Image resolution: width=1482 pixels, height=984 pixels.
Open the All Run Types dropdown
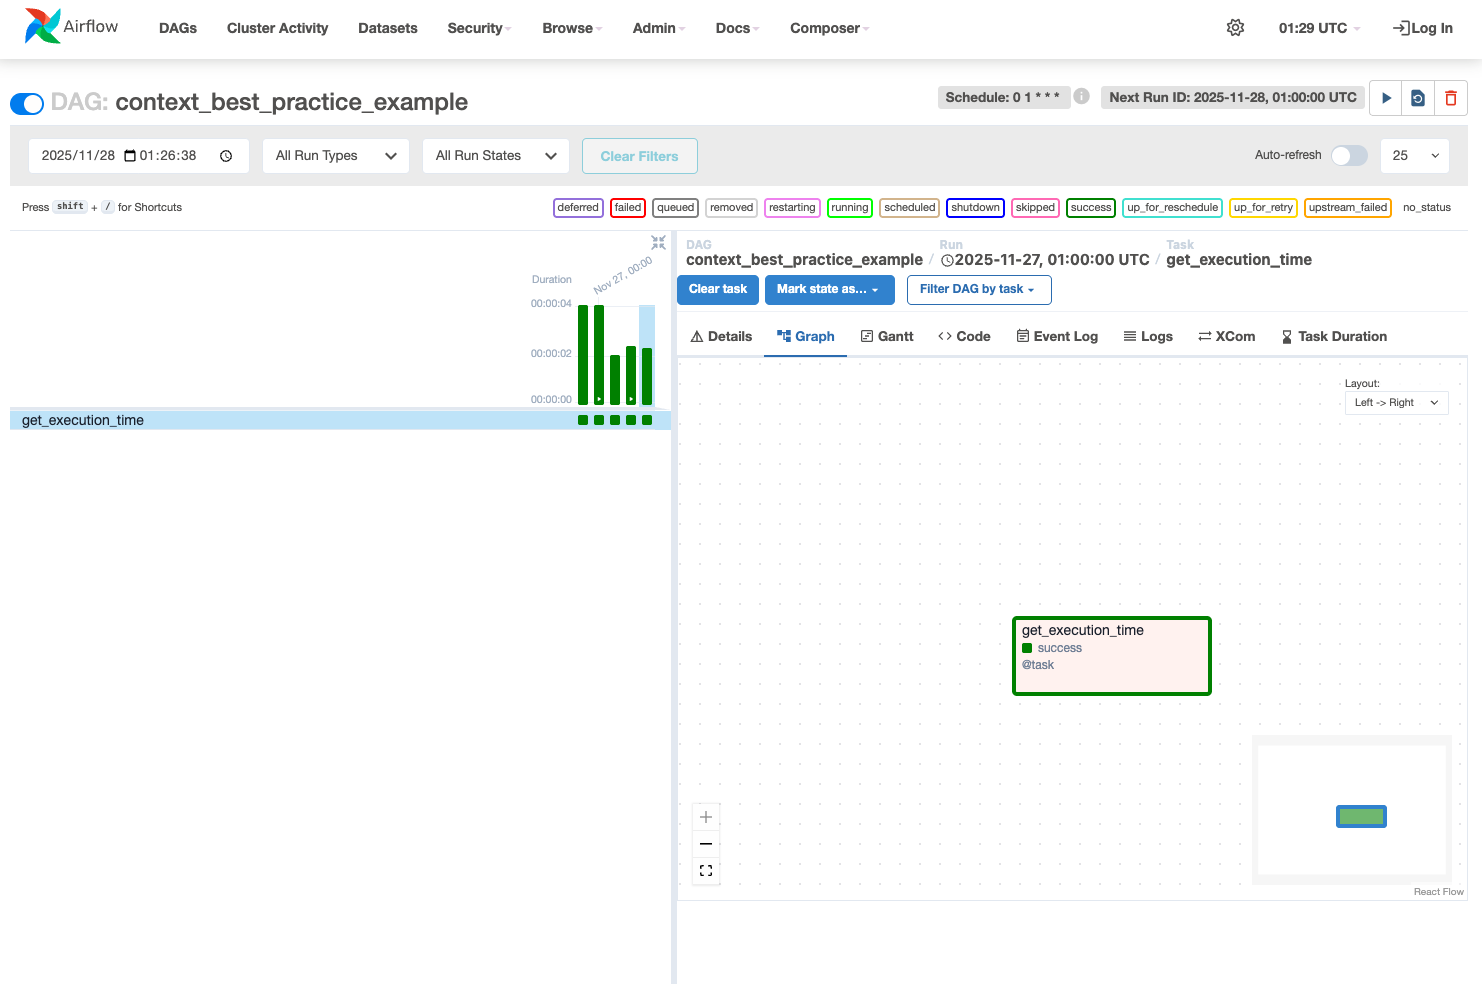336,156
